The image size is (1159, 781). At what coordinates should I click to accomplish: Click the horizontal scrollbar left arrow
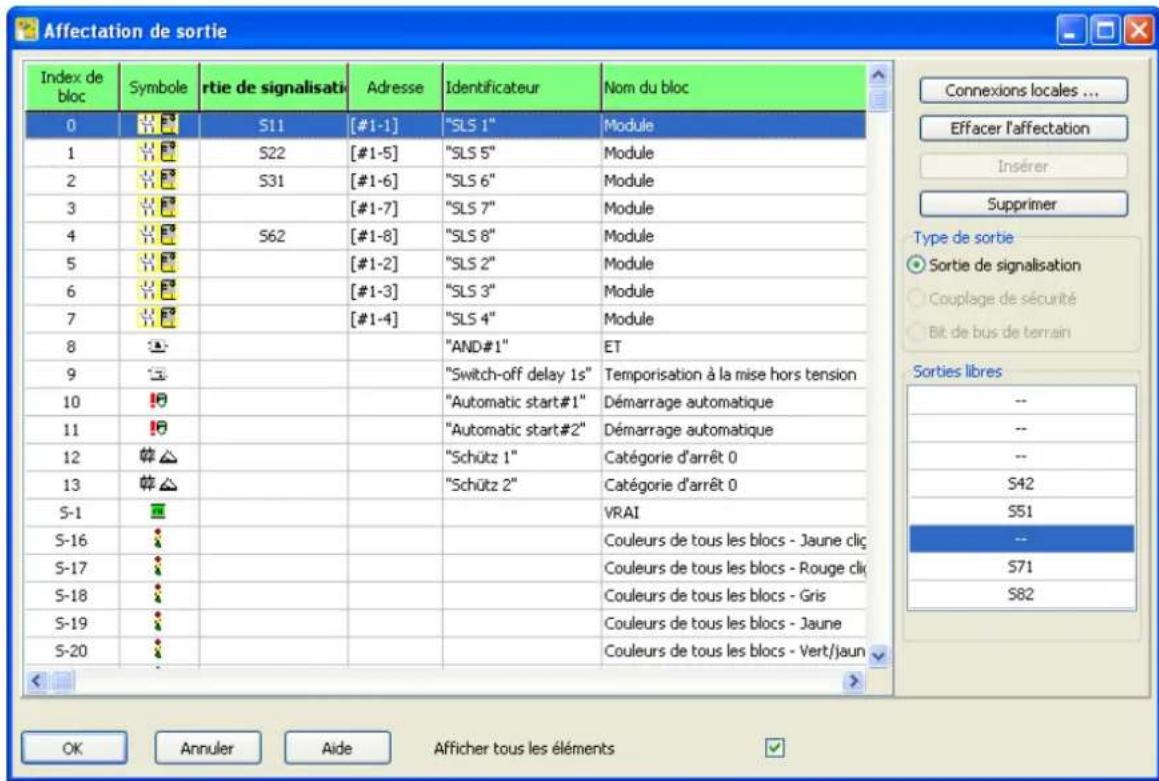tap(37, 681)
